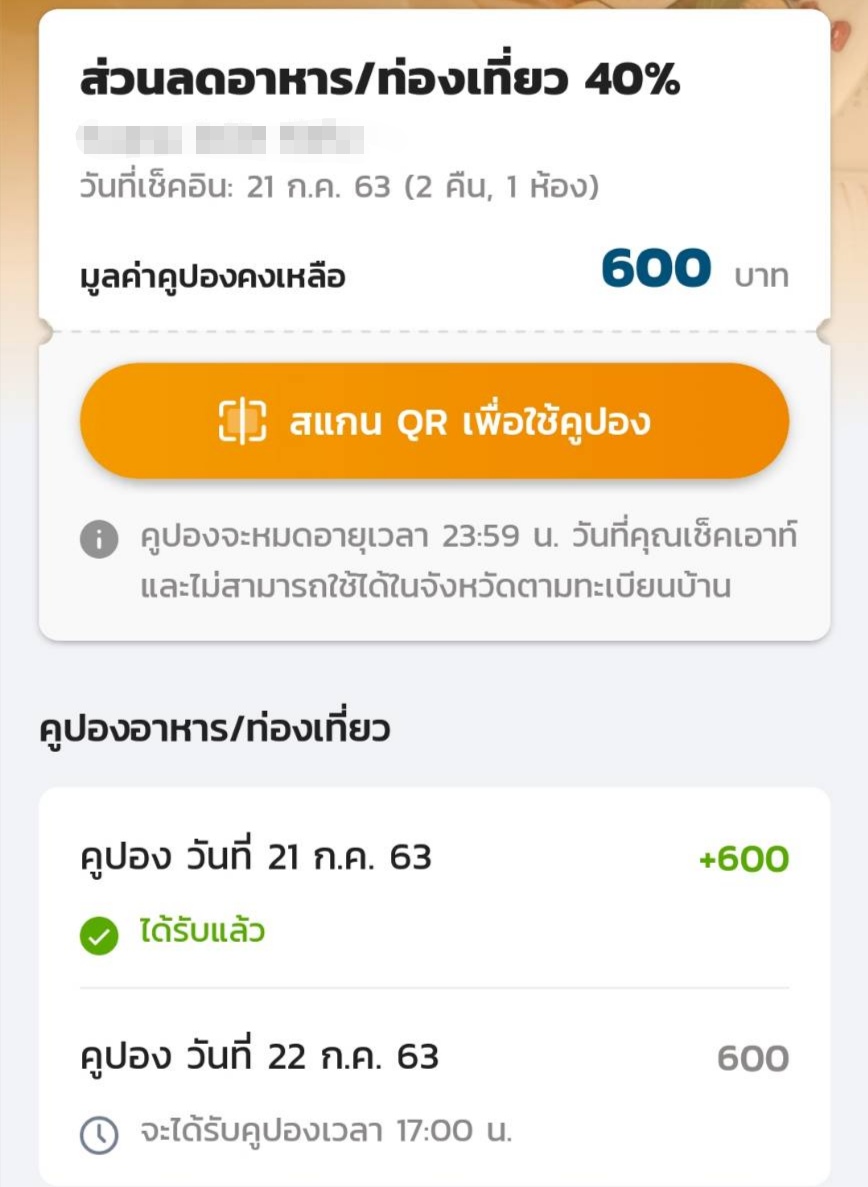Click the มูลค่าคูปองคงเหลือ label

pyautogui.click(x=213, y=276)
